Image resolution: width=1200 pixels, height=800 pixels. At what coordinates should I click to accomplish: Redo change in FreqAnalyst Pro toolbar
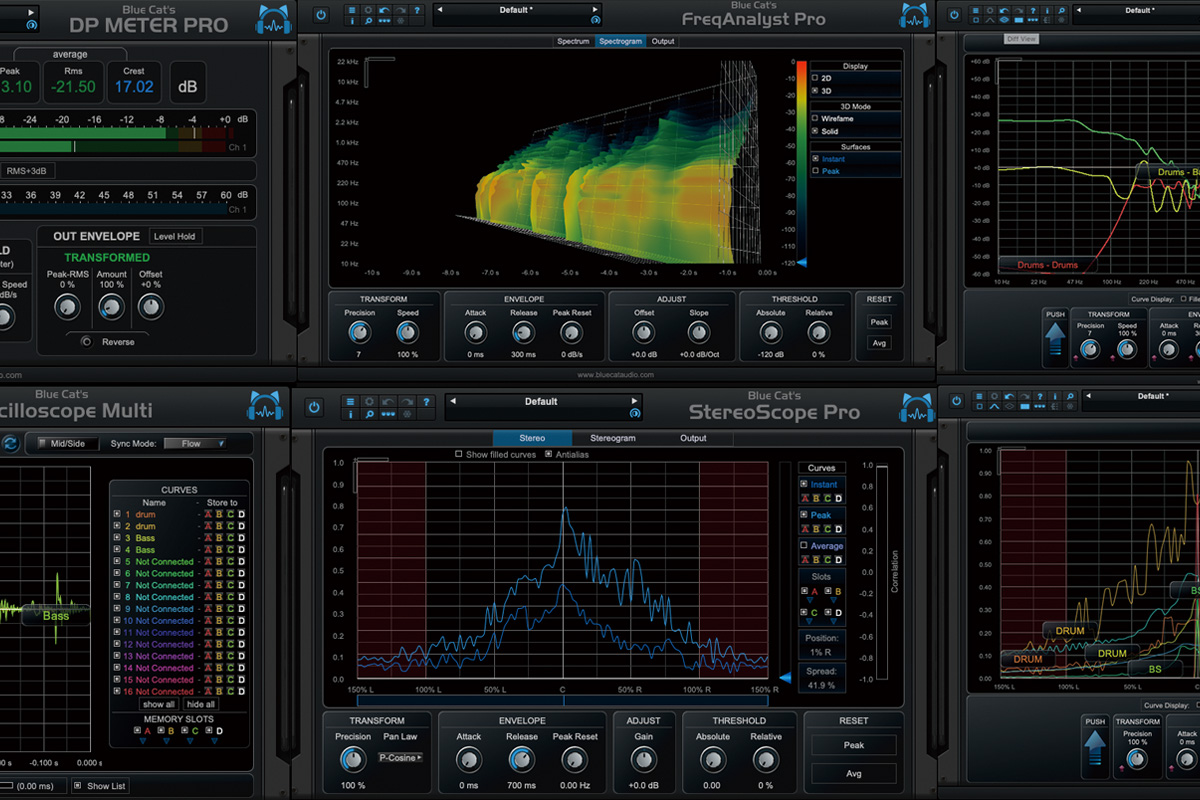coord(401,10)
